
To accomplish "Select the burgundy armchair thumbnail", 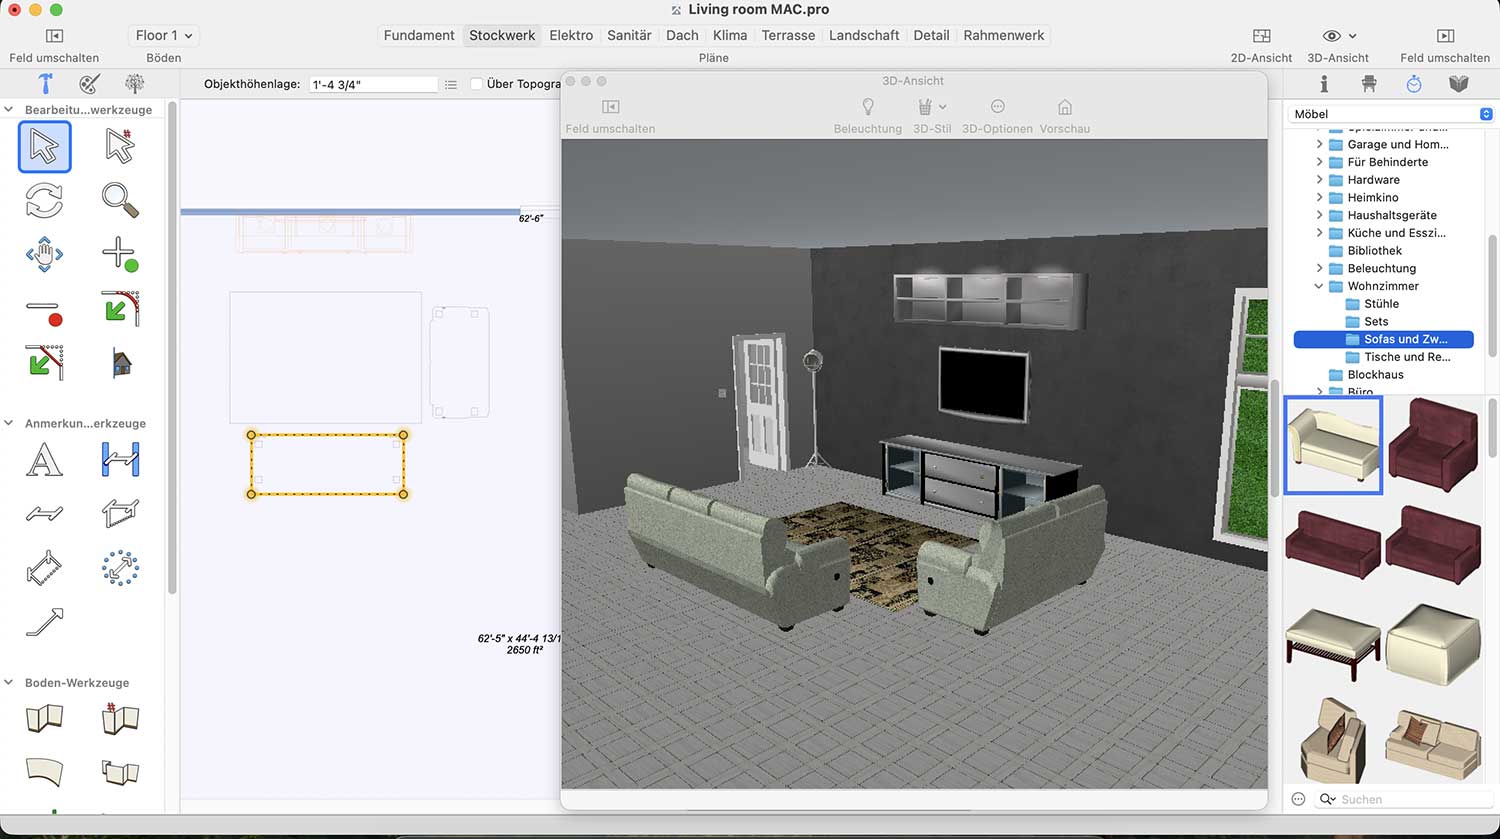I will point(1432,444).
